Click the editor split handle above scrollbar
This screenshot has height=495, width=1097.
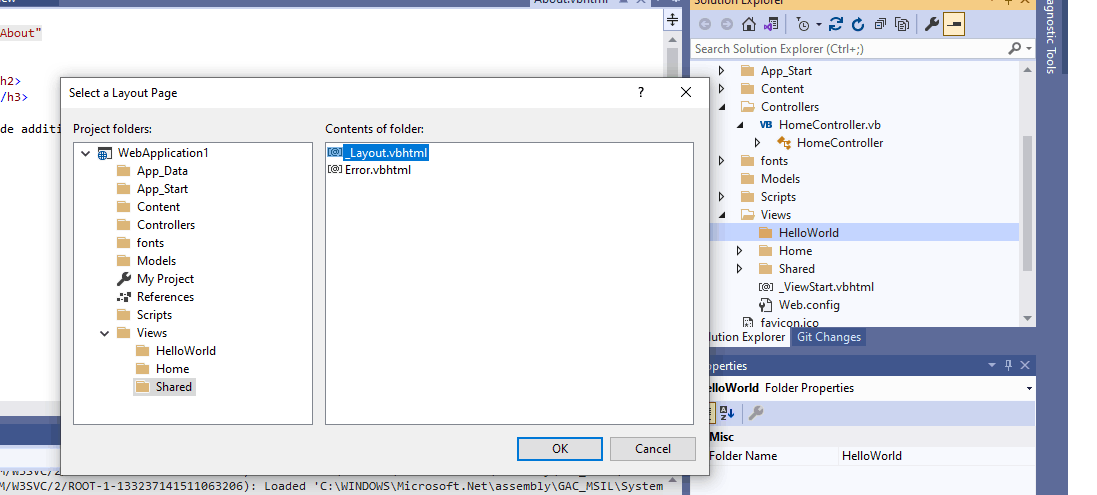pyautogui.click(x=672, y=20)
